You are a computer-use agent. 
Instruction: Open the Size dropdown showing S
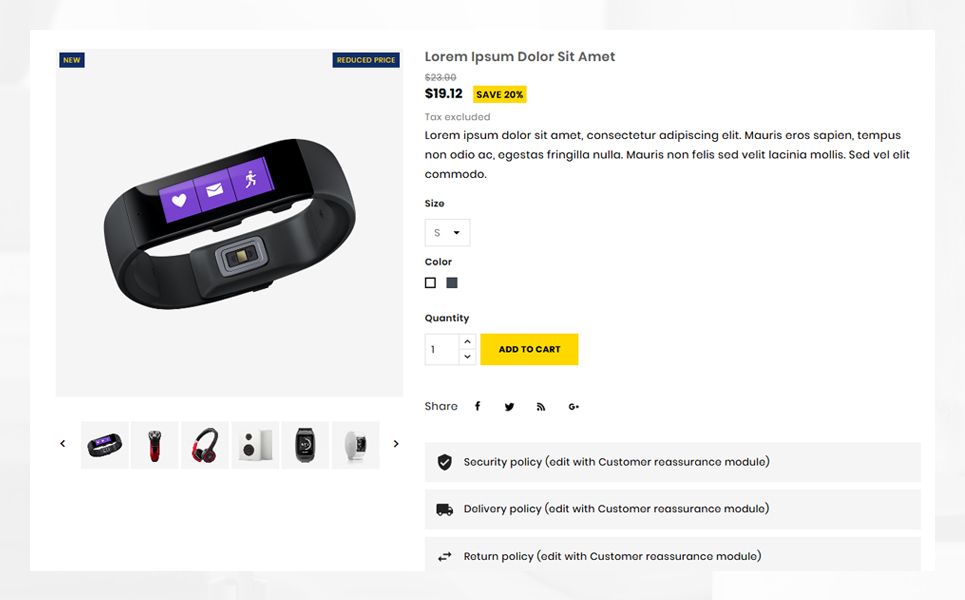click(x=447, y=233)
